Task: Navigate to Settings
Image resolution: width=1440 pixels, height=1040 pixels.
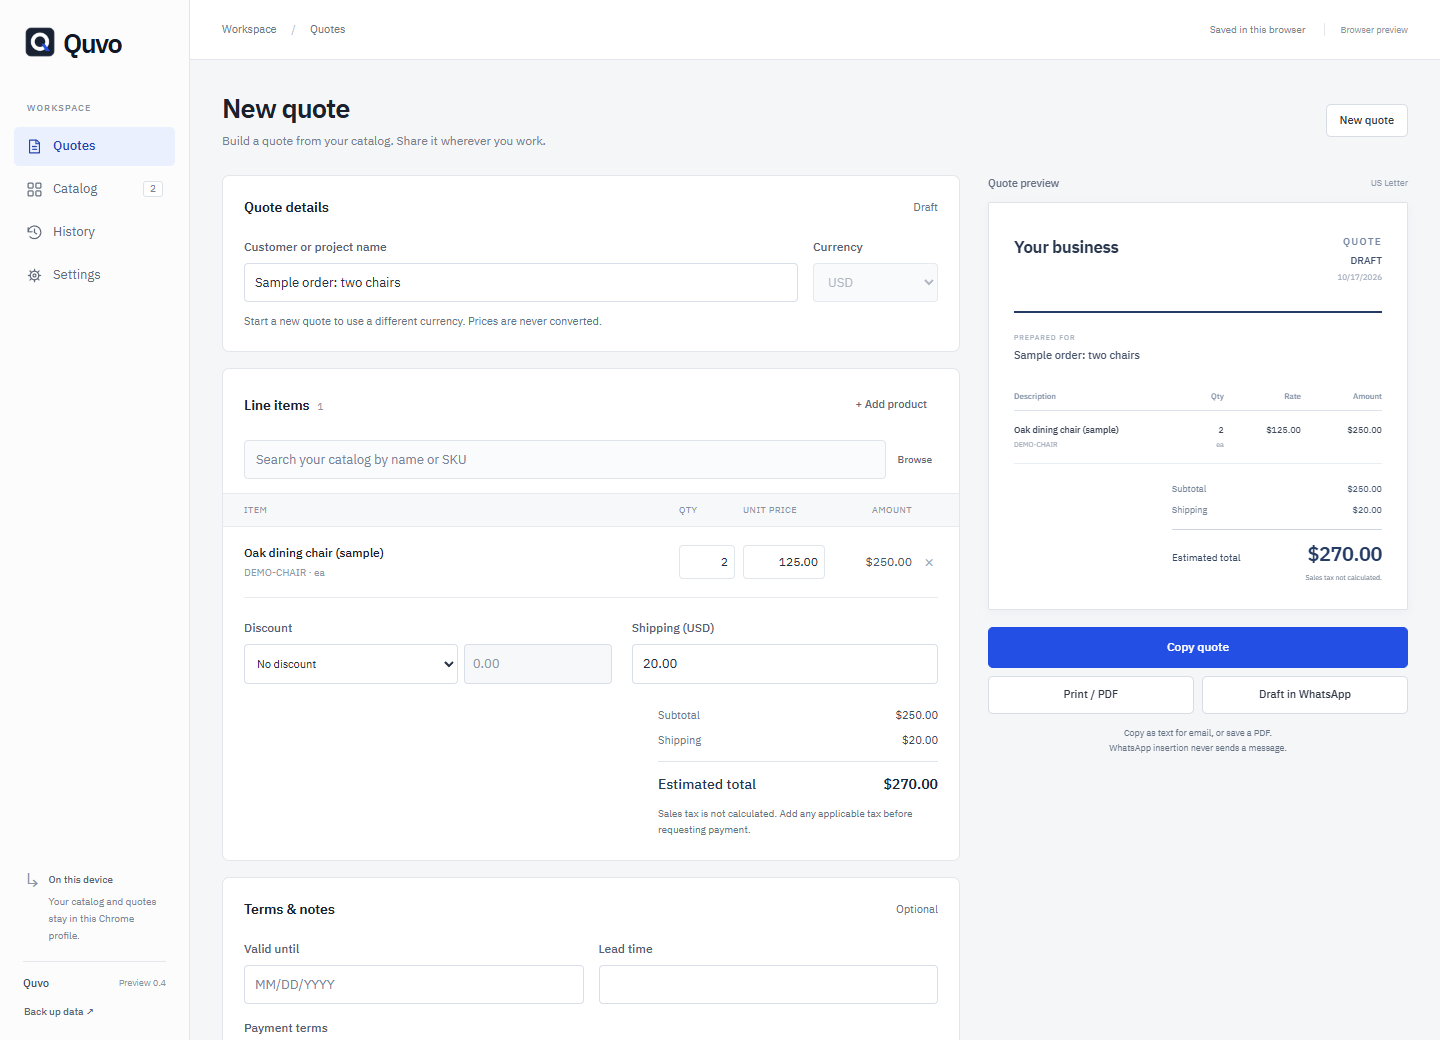Action: [94, 275]
